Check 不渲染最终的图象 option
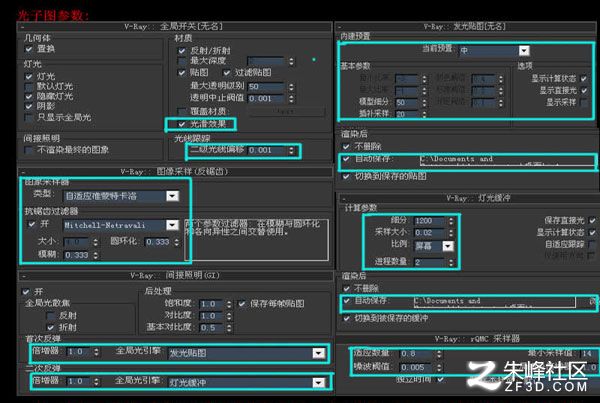This screenshot has width=600, height=403. click(29, 150)
